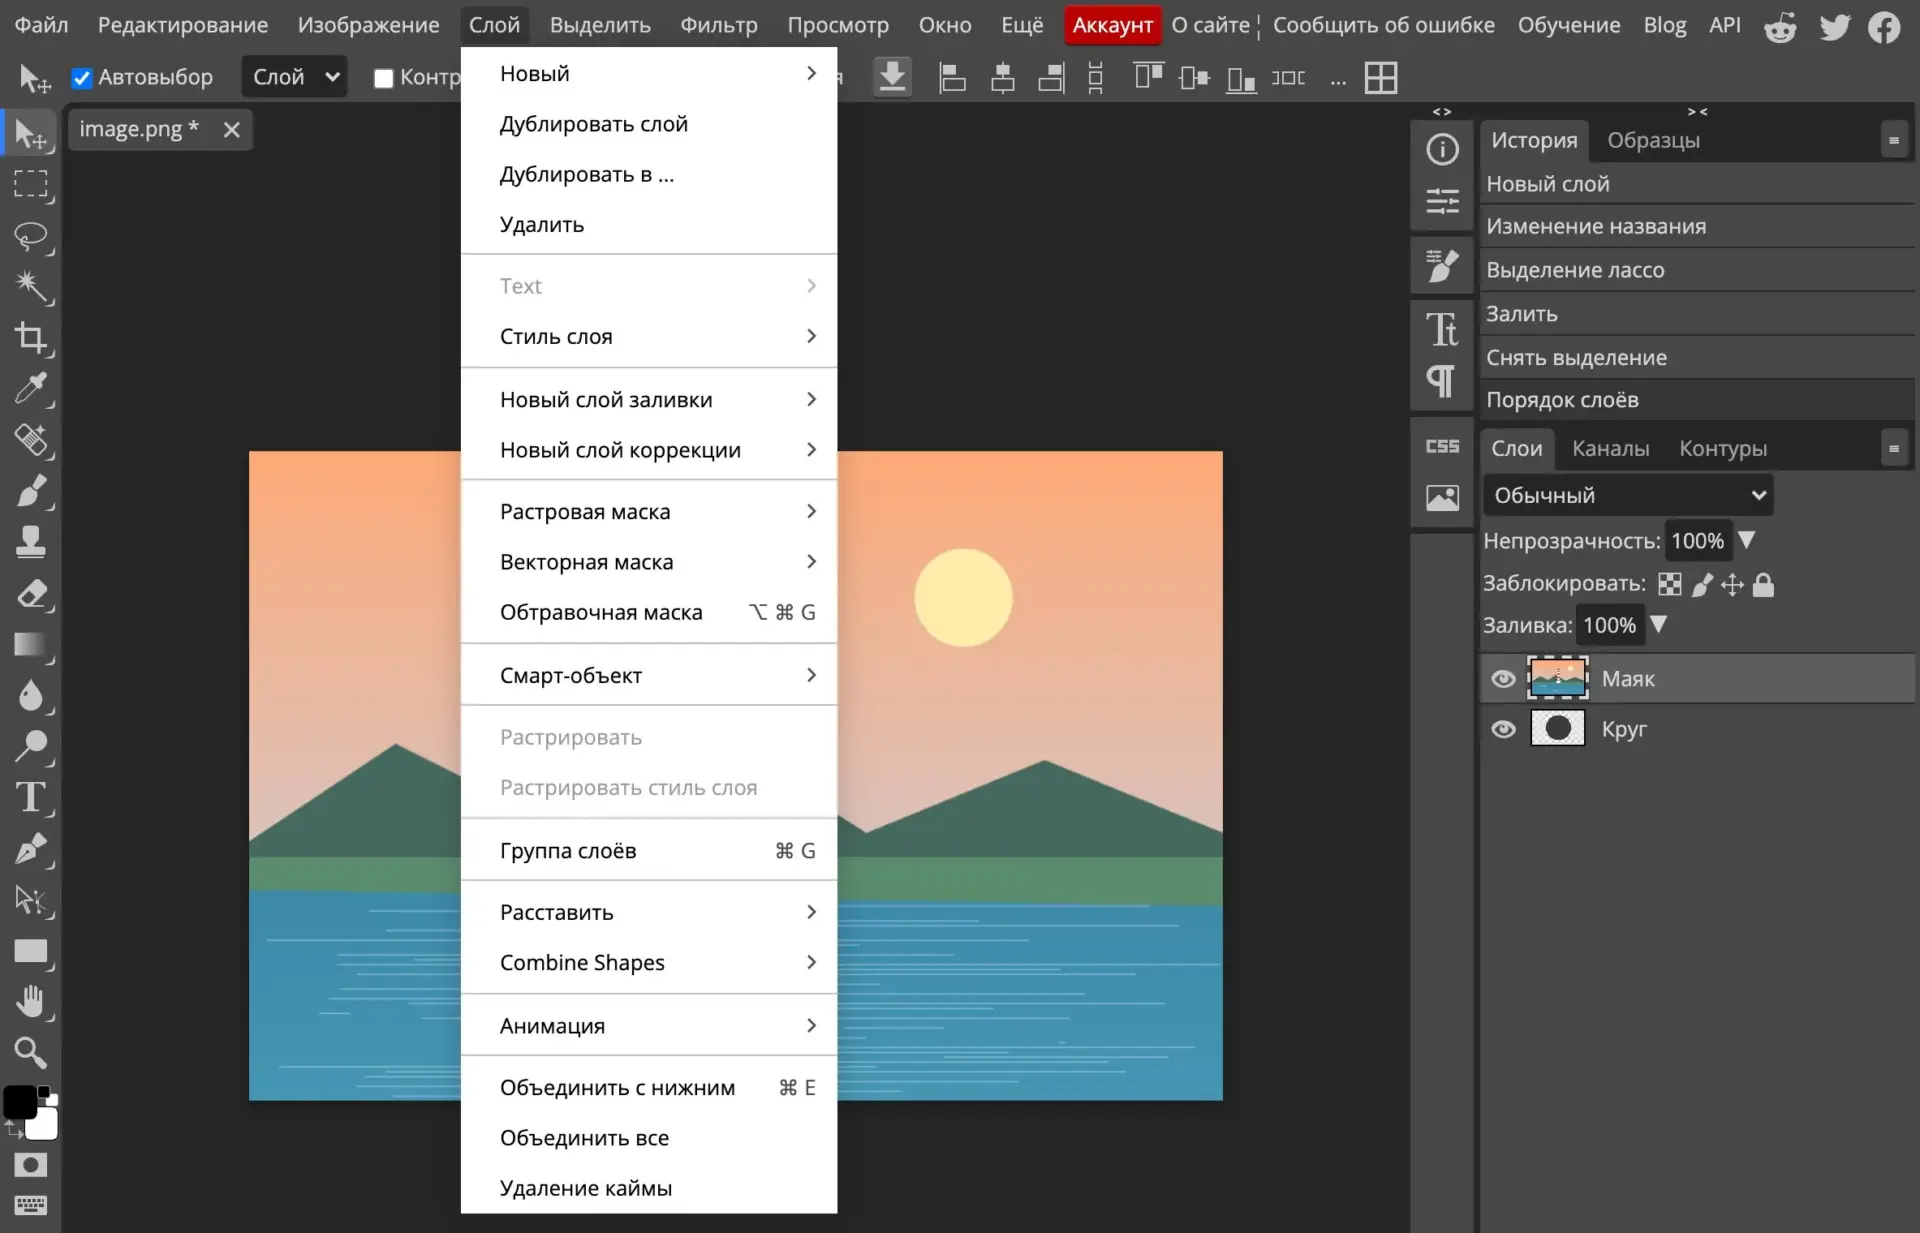Select the Gradient tool
The image size is (1920, 1233).
[31, 645]
